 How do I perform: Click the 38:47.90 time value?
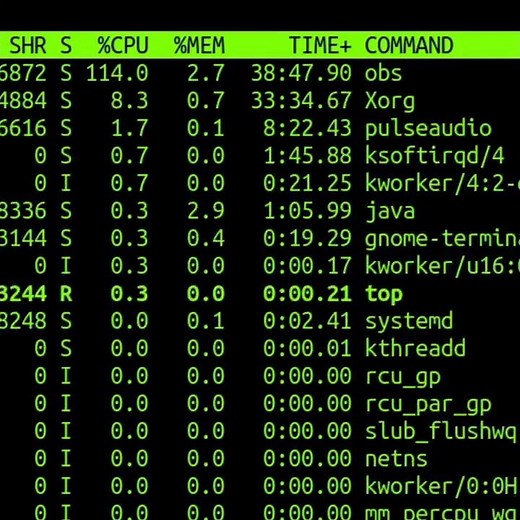click(x=301, y=73)
